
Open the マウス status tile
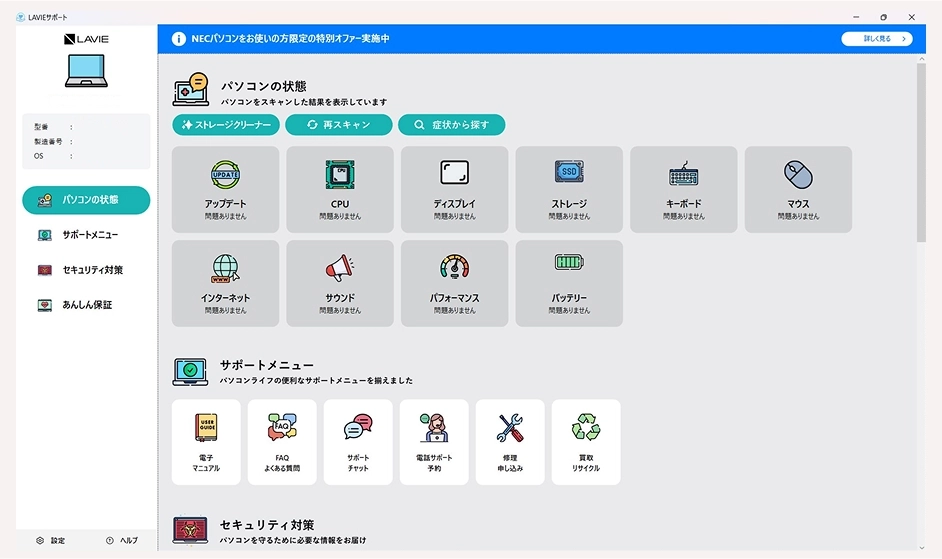pos(798,189)
